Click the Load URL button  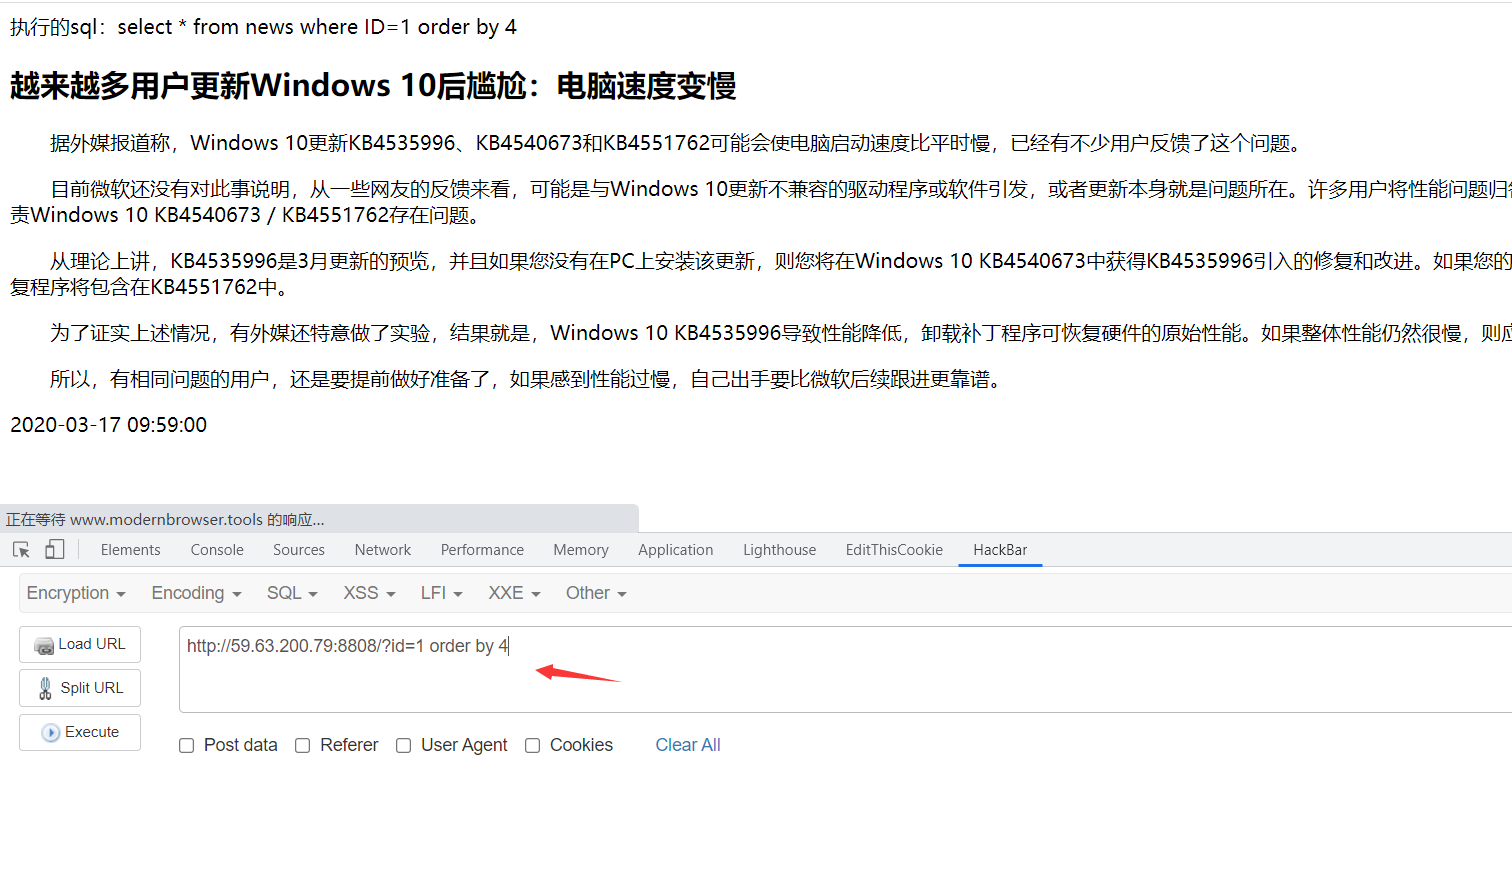[80, 644]
